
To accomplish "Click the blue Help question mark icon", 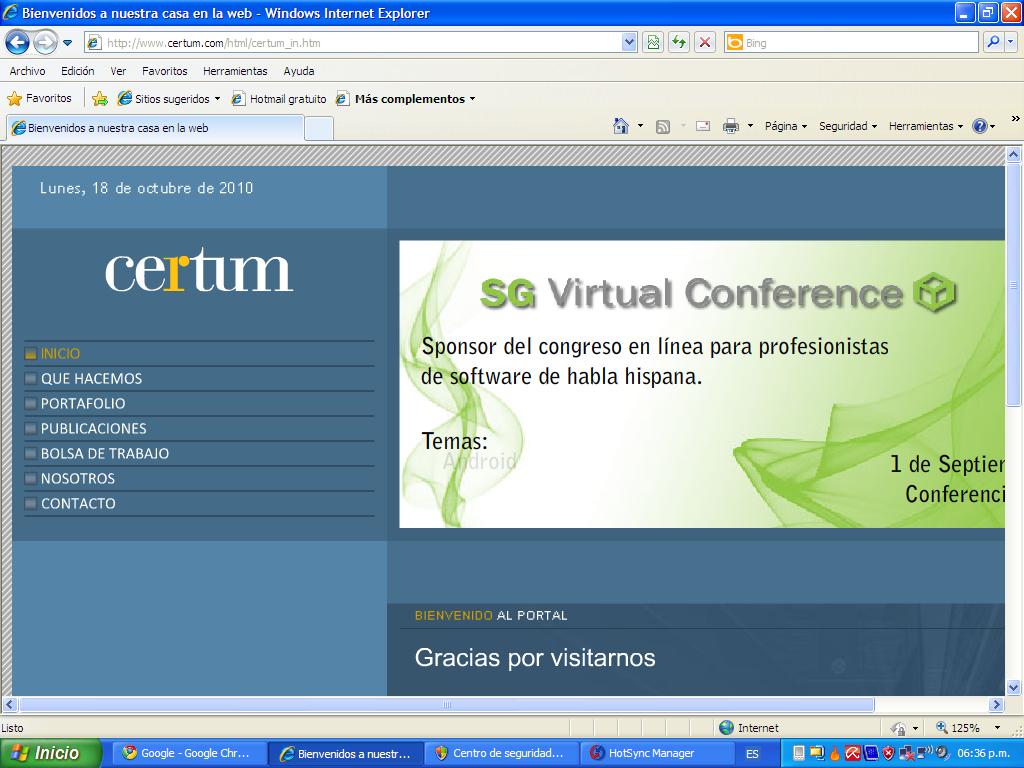I will (x=980, y=126).
